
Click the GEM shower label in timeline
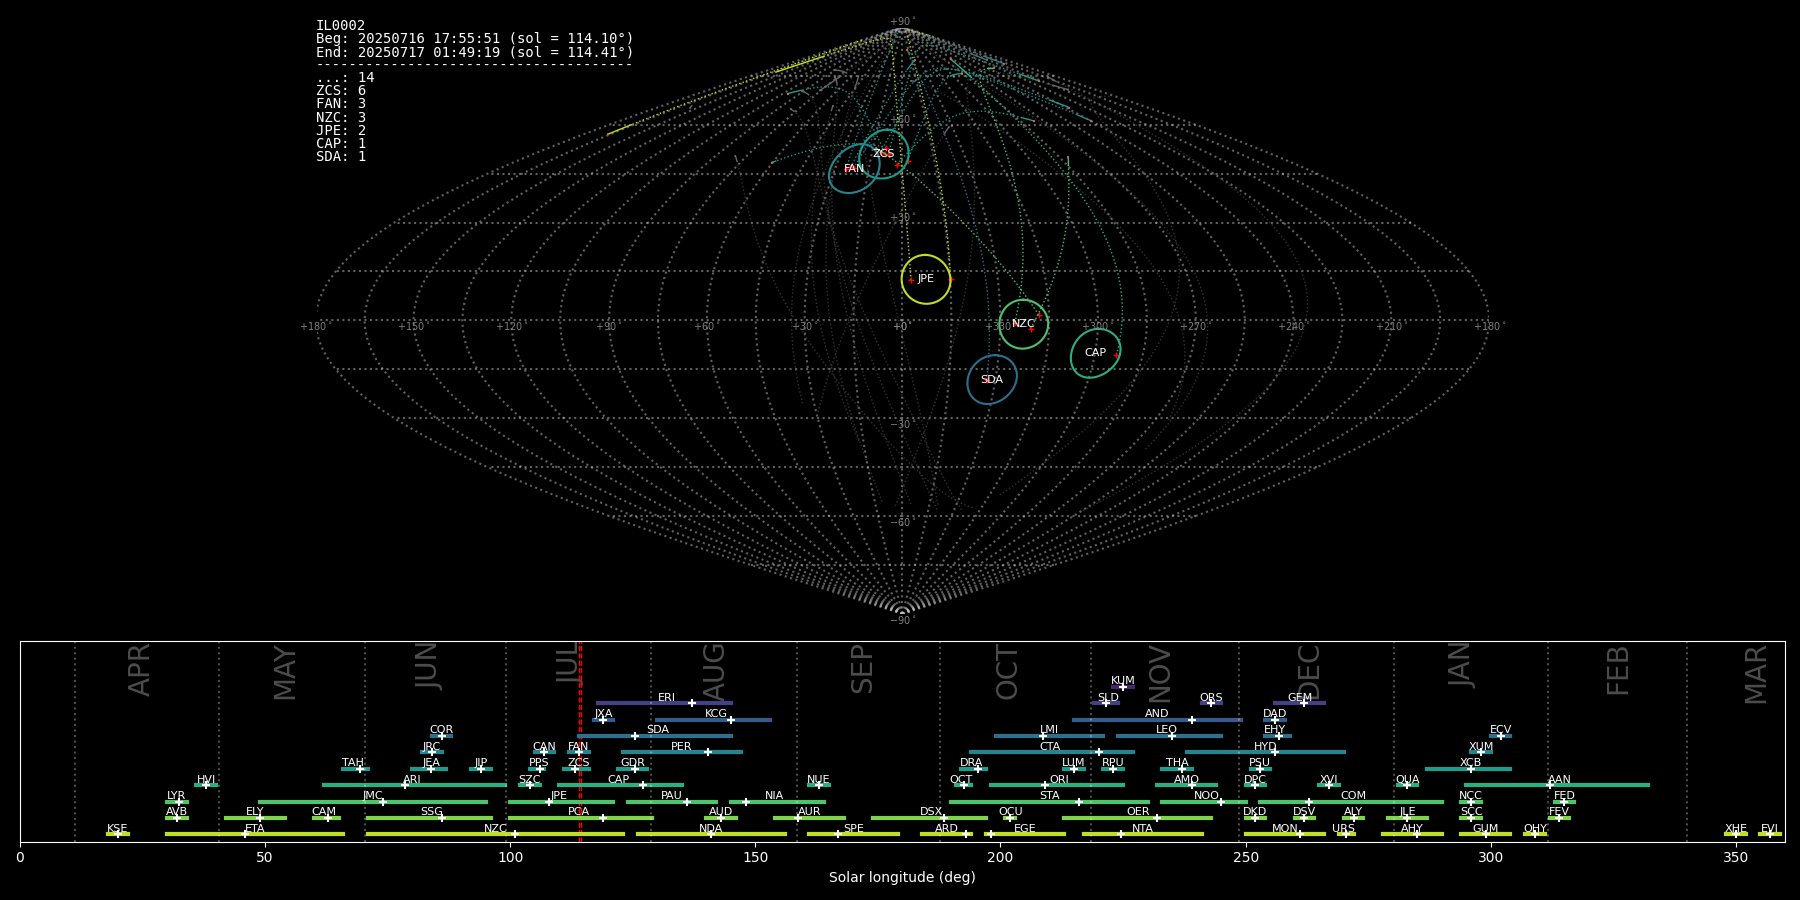click(x=1300, y=698)
